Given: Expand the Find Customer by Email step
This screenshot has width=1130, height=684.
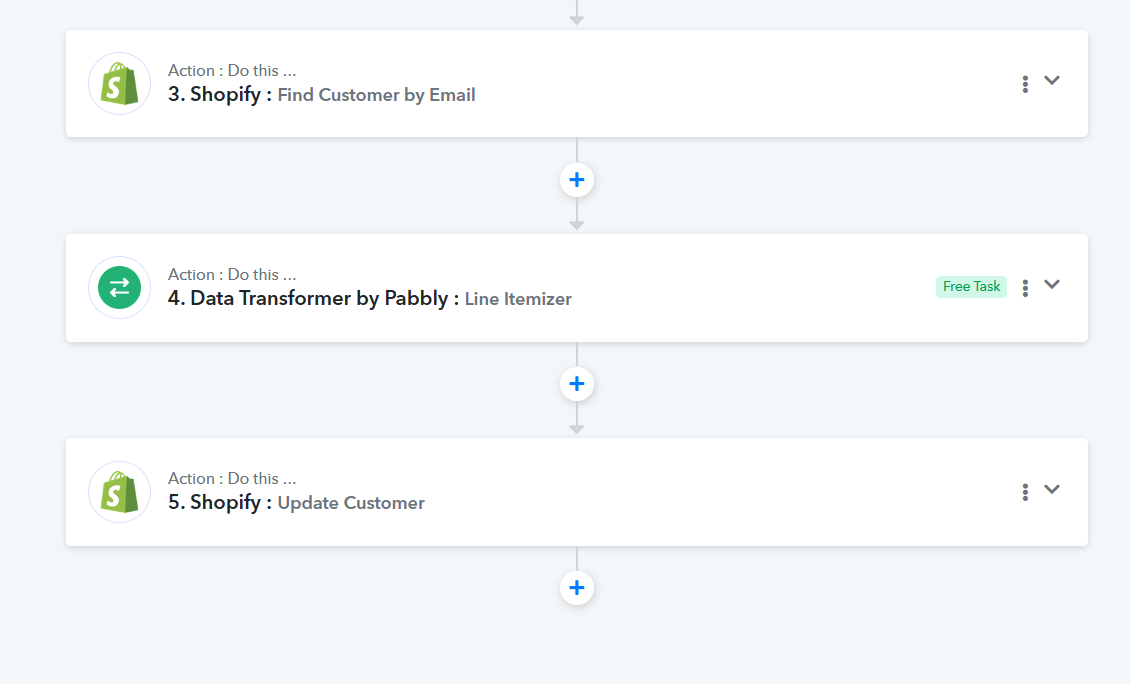Looking at the screenshot, I should 1052,80.
